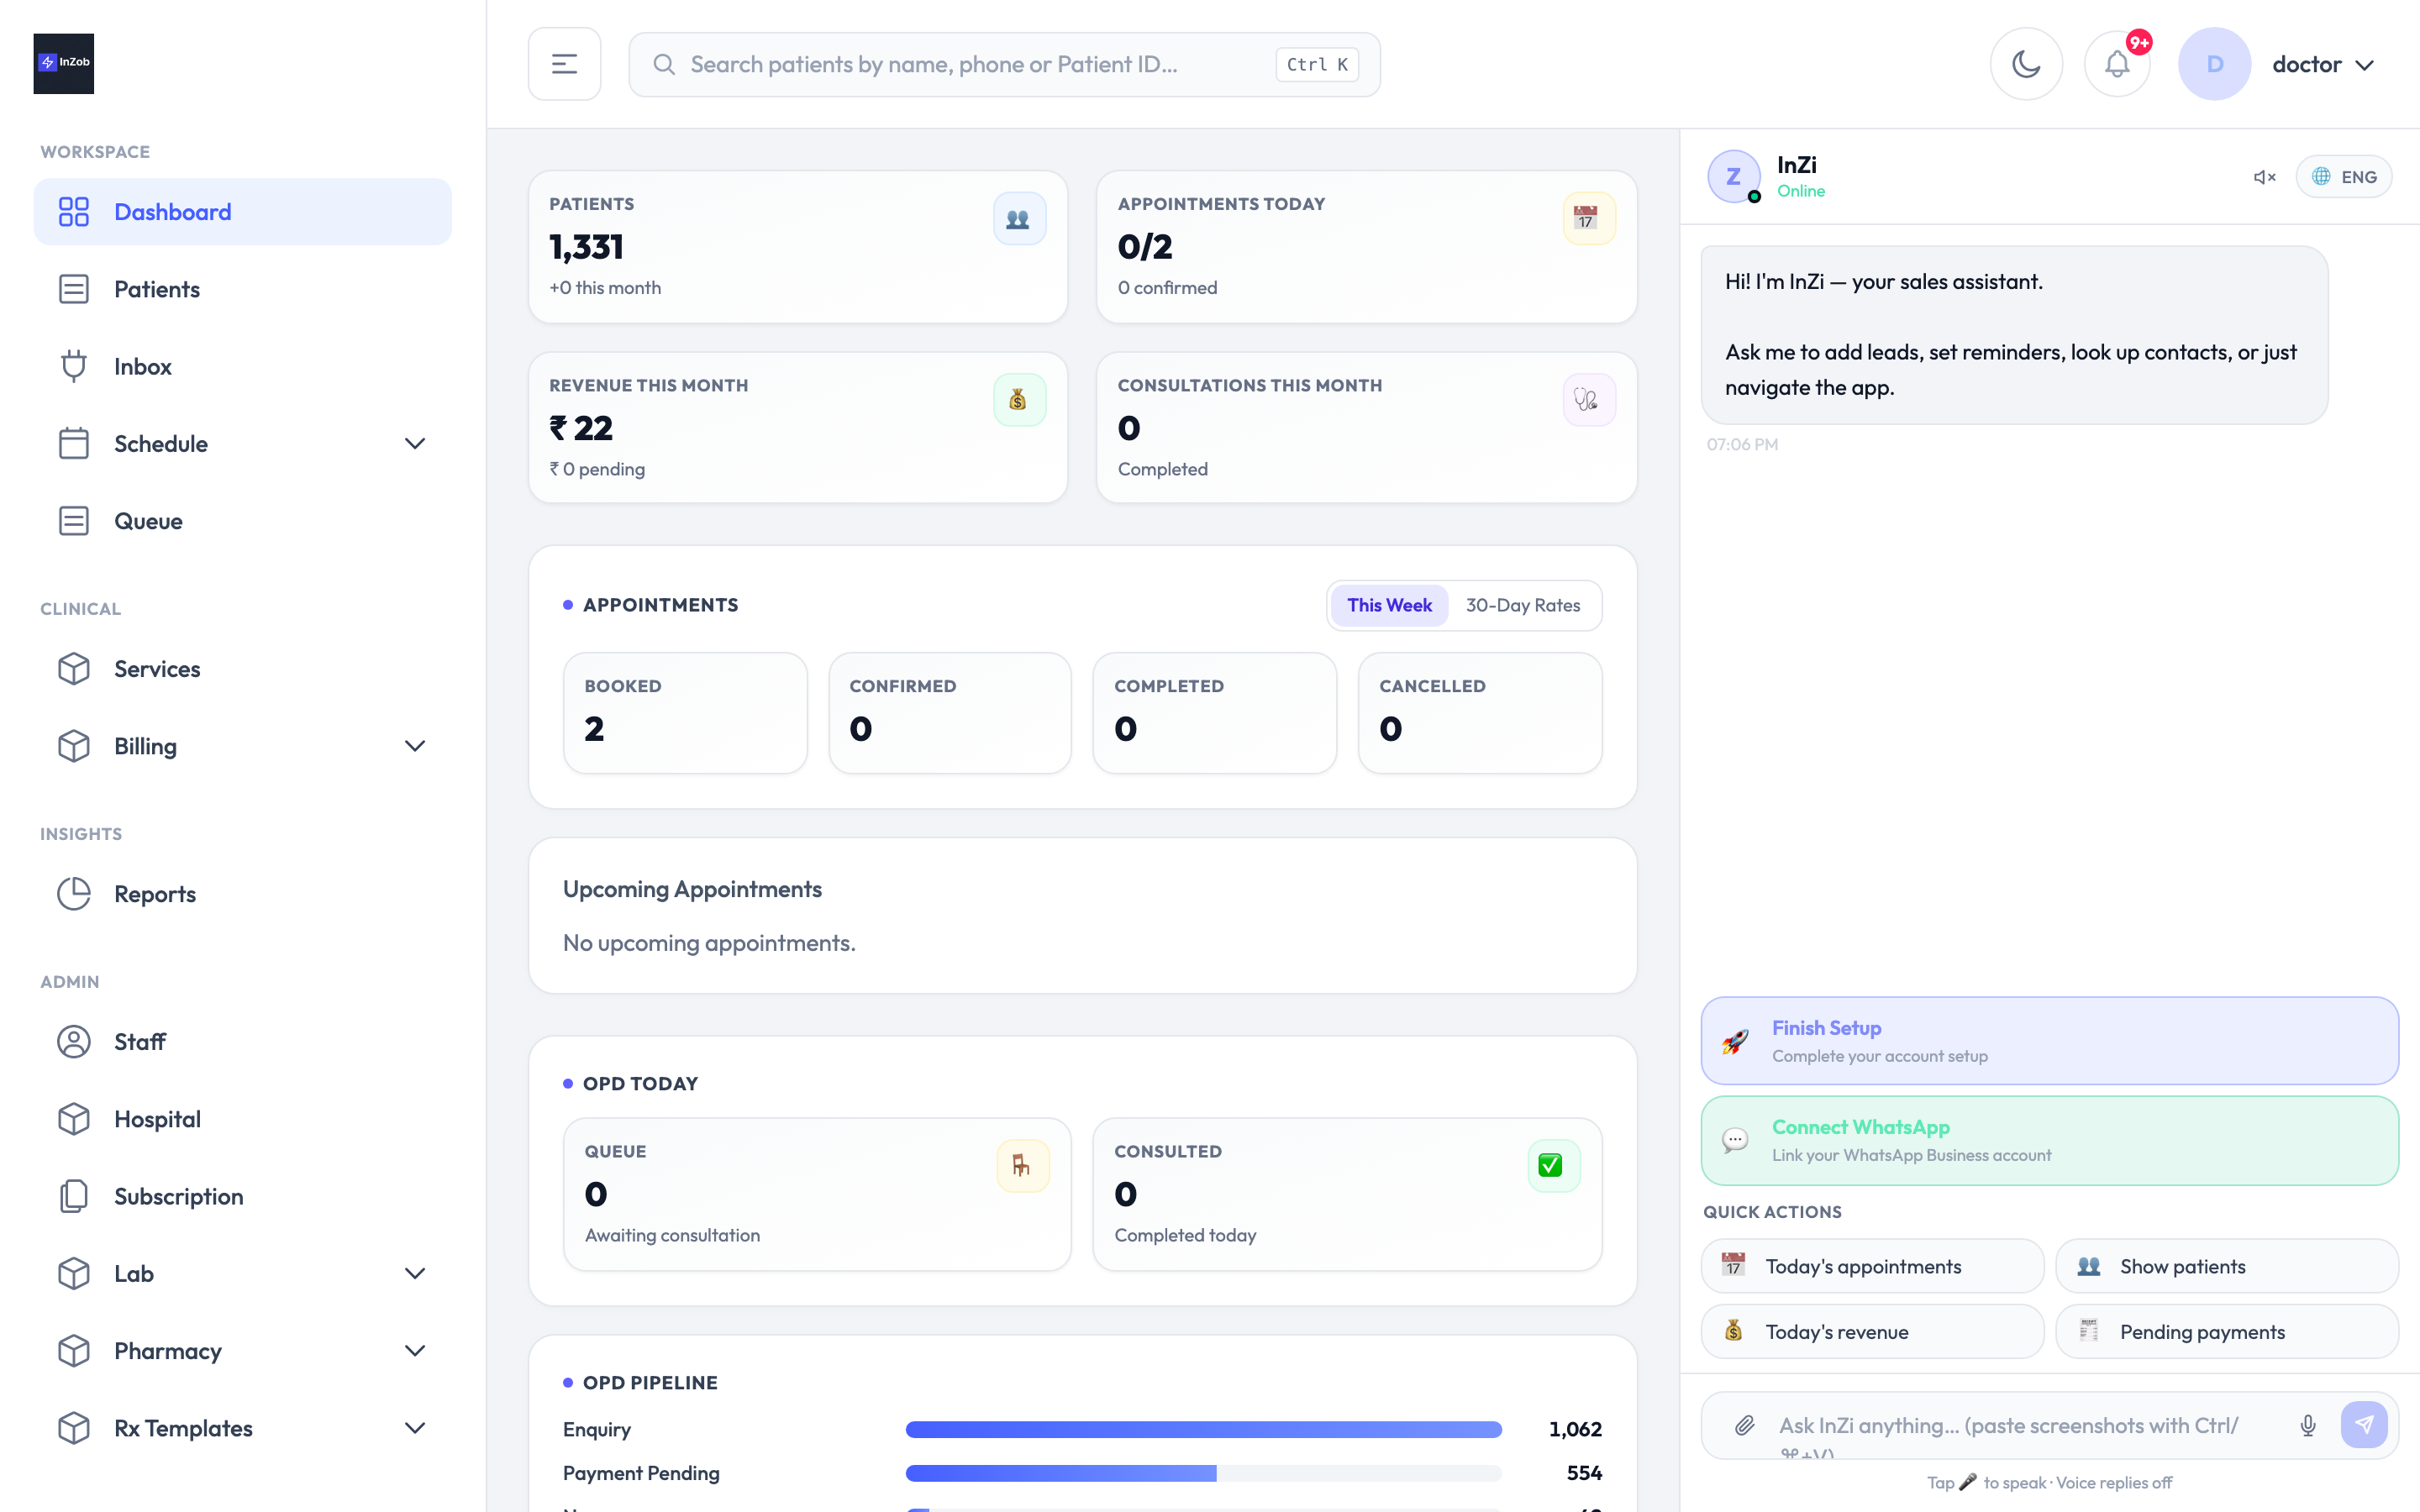Click the 1,062 Enquiry count
Viewport: 2420px width, 1512px height.
point(1575,1430)
